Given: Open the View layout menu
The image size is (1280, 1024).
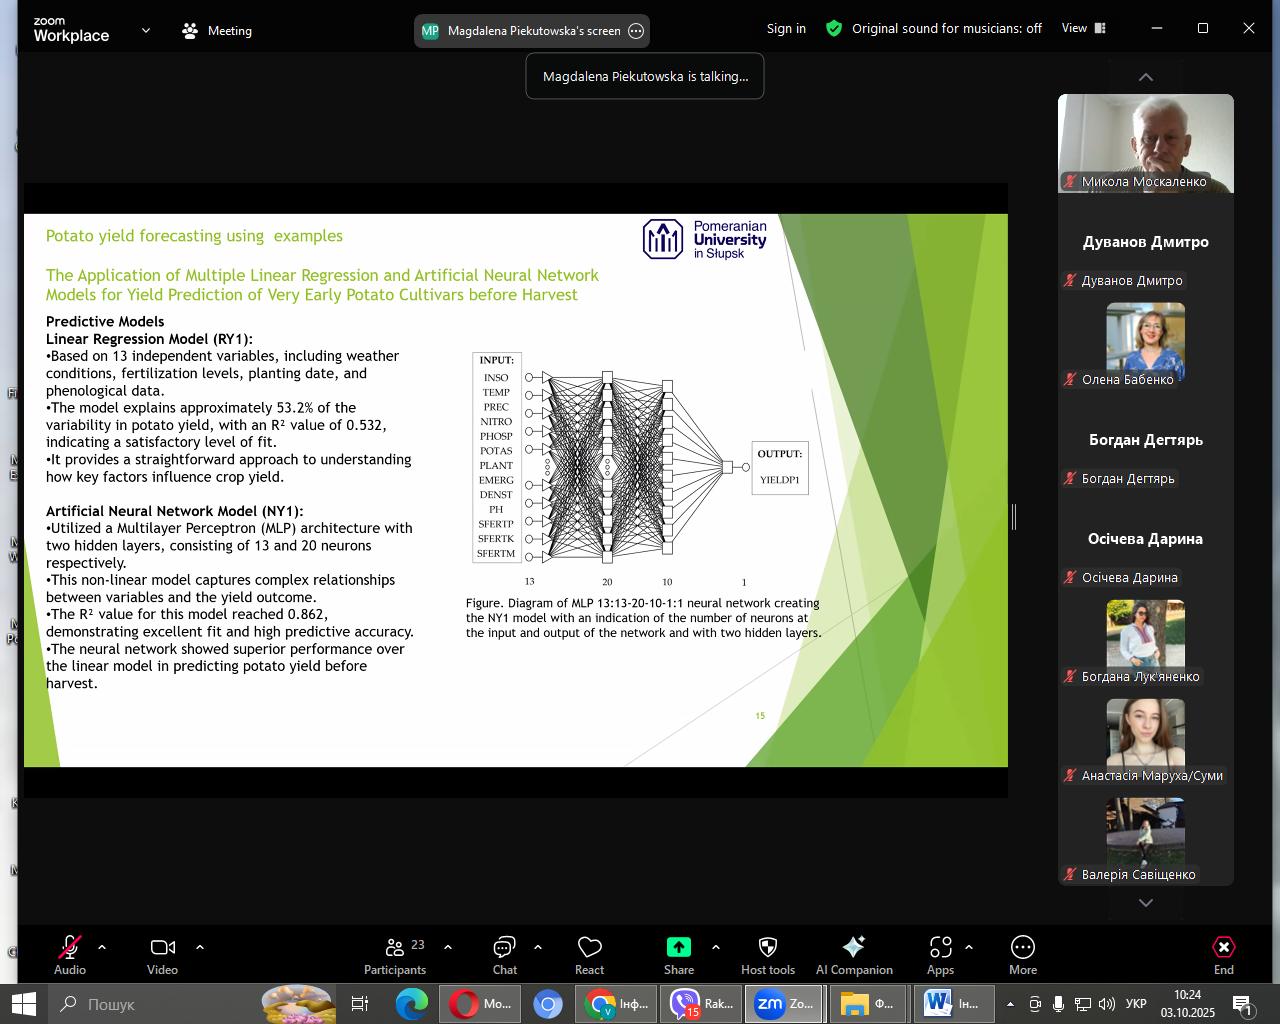Looking at the screenshot, I should pos(1084,29).
